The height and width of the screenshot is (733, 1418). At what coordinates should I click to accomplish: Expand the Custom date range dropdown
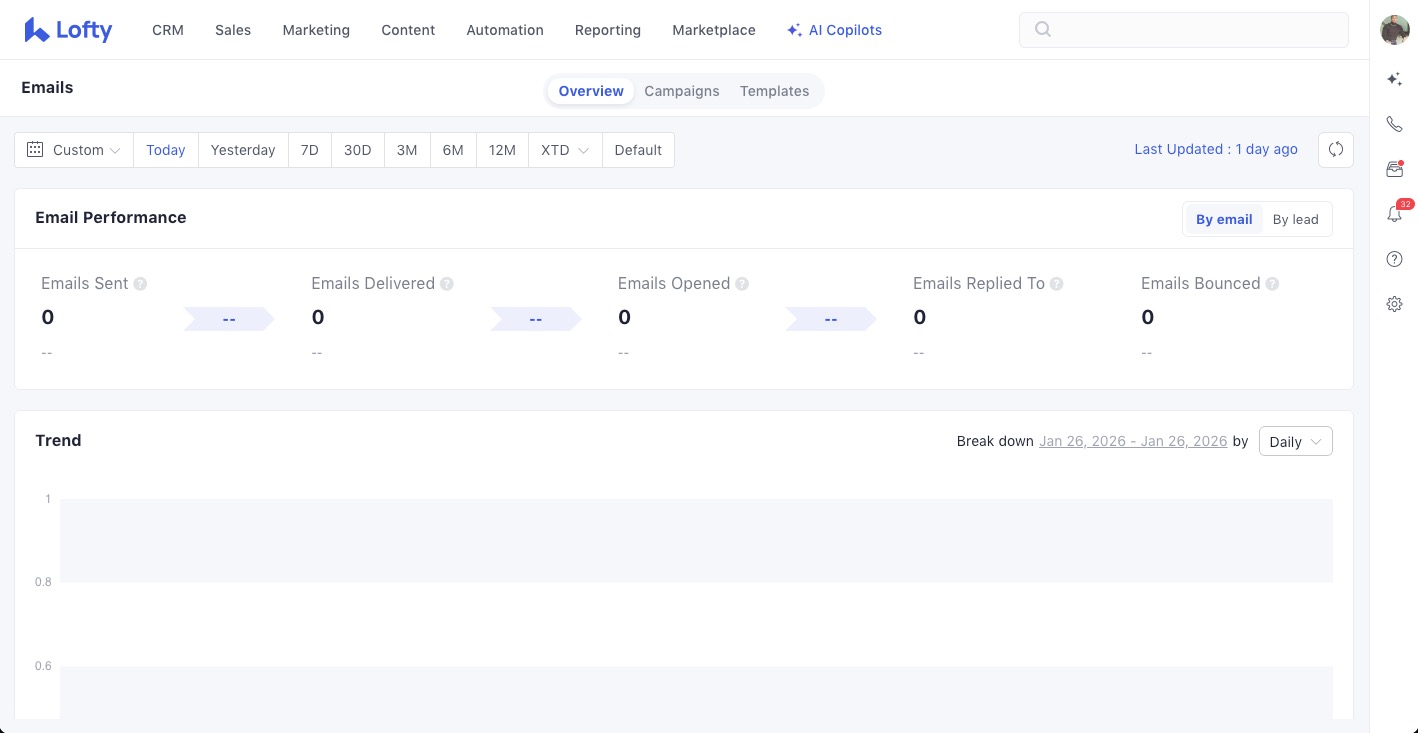tap(75, 150)
